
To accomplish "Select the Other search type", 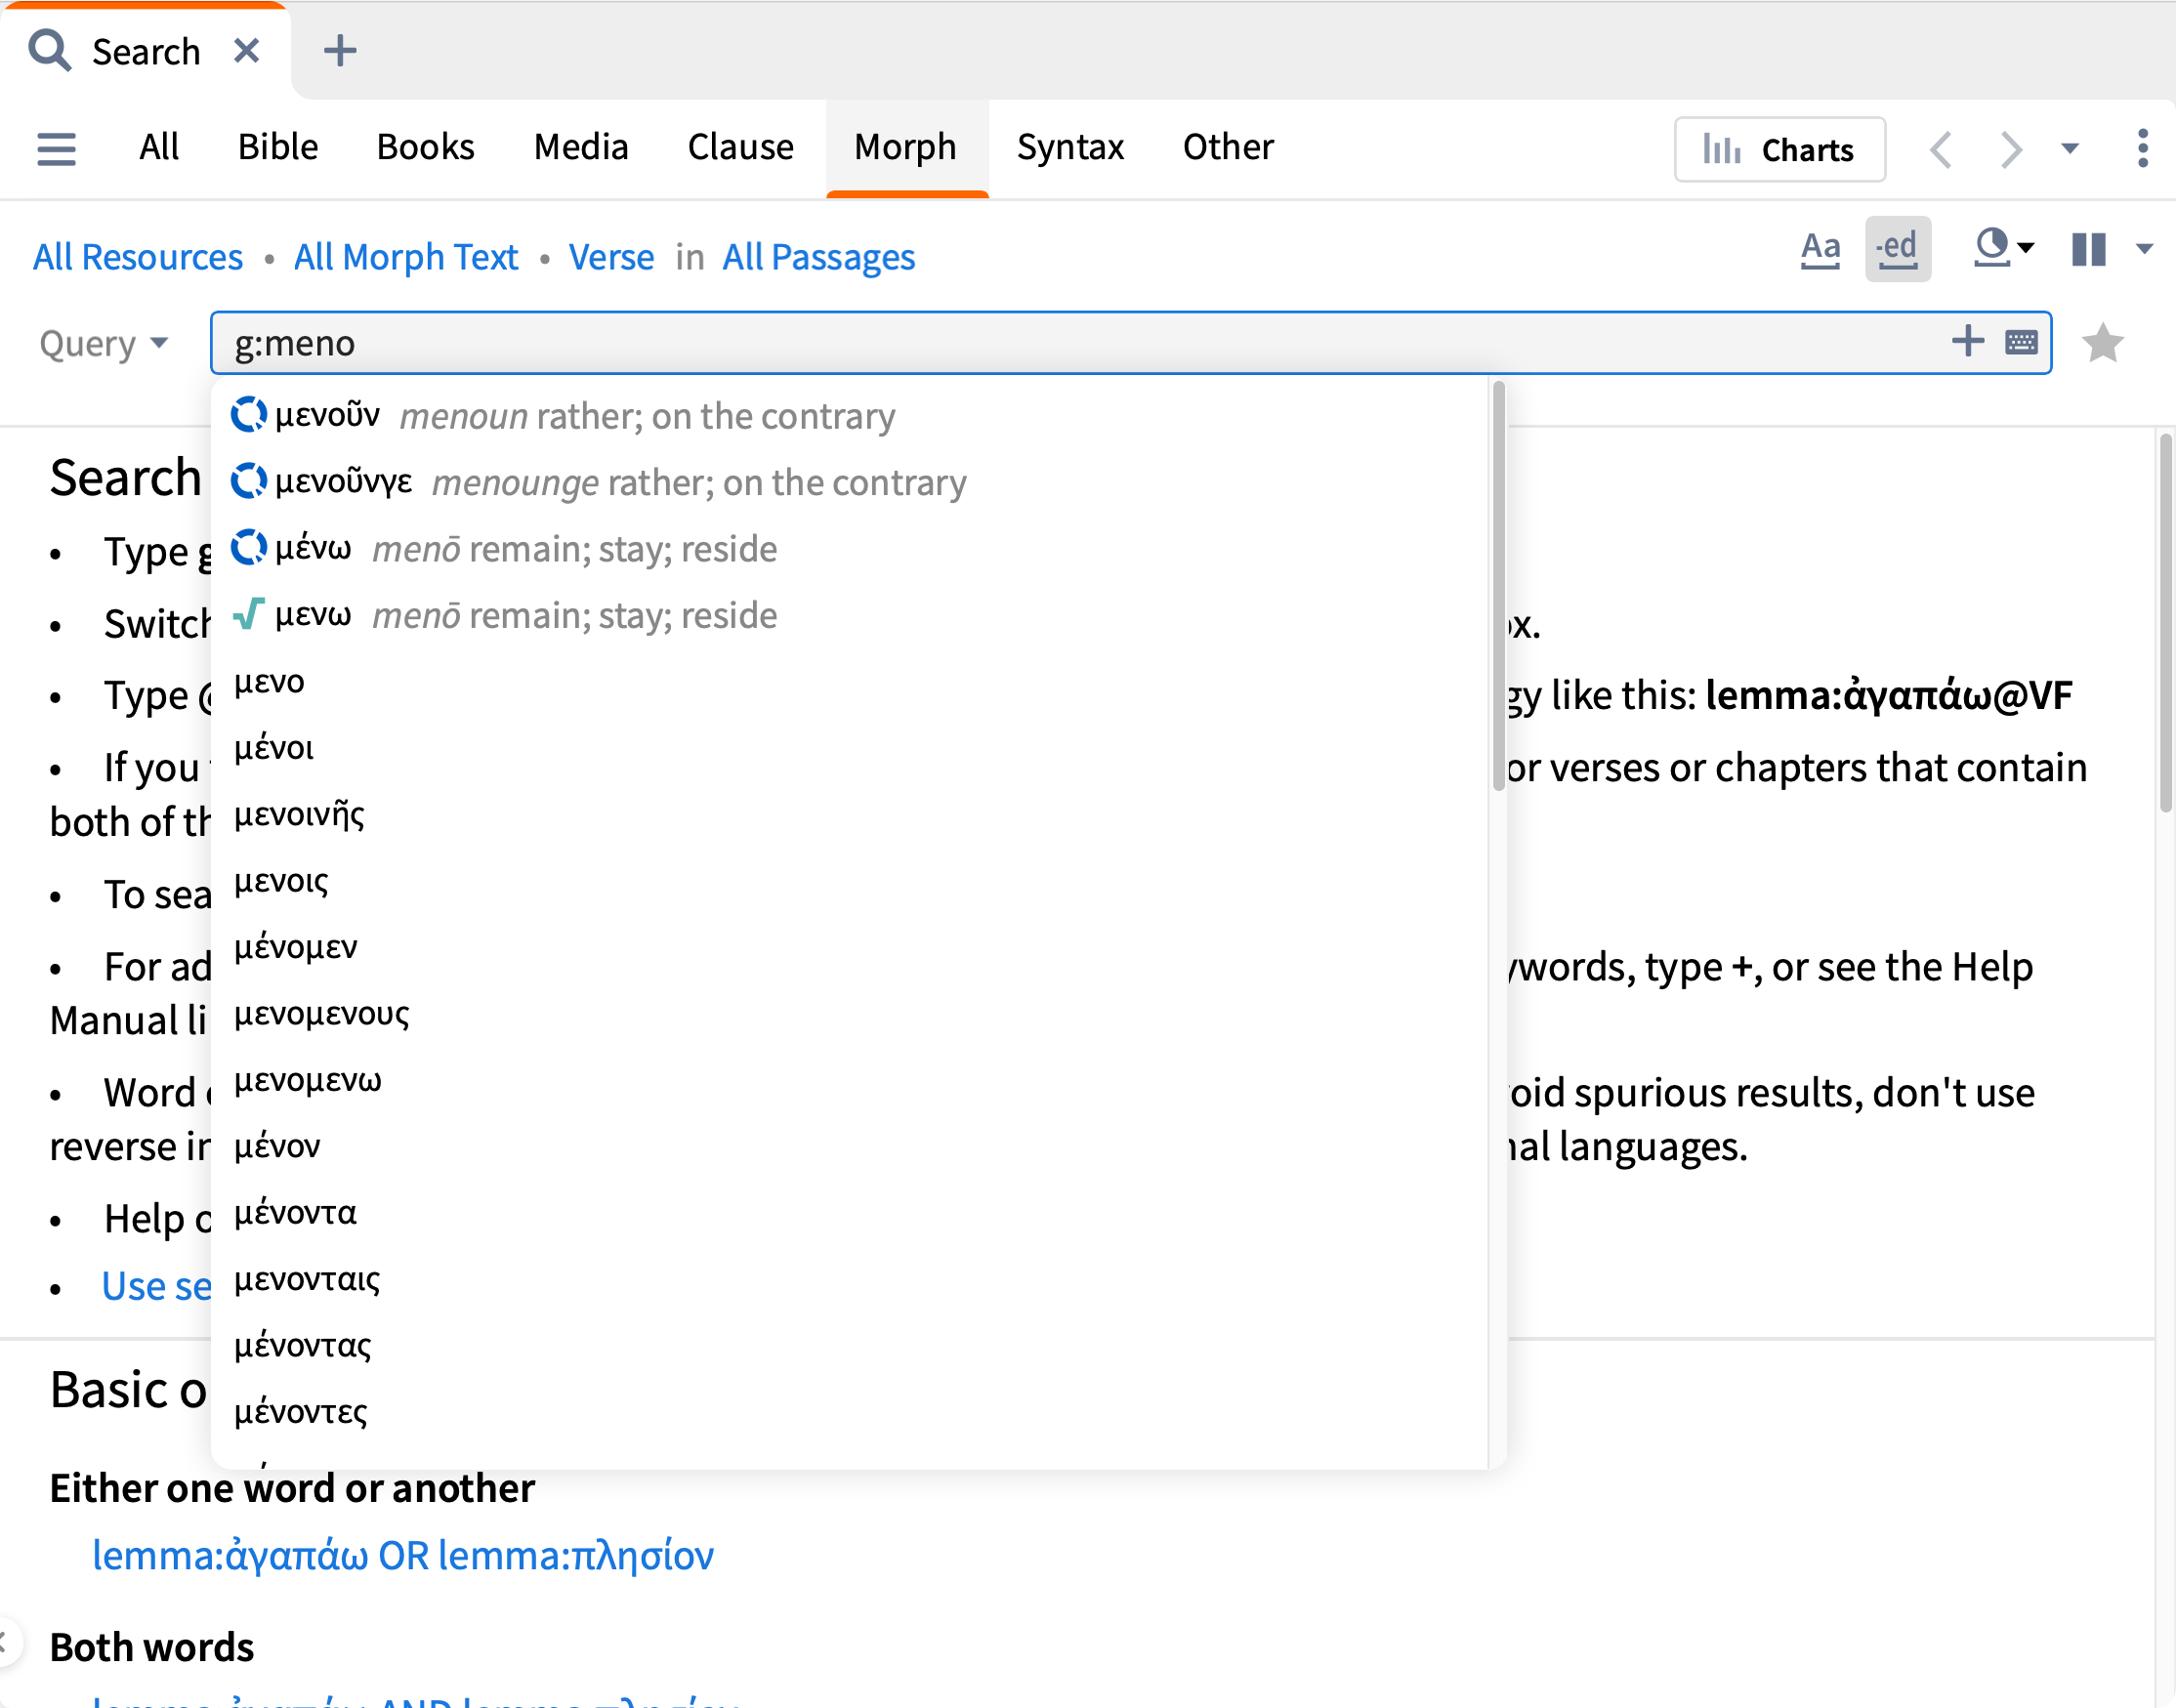I will click(x=1228, y=147).
